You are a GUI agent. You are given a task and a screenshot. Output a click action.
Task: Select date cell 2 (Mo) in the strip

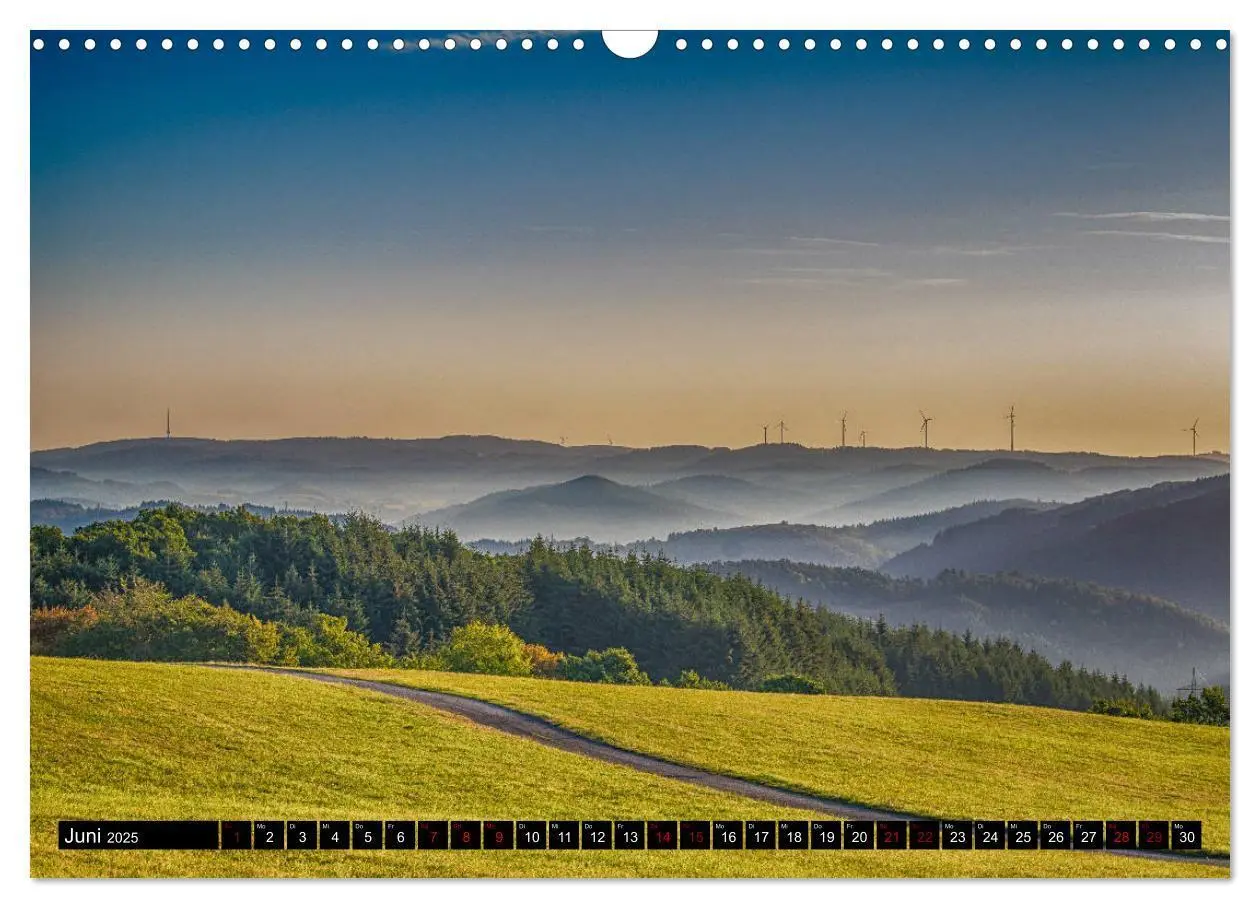[x=269, y=836]
